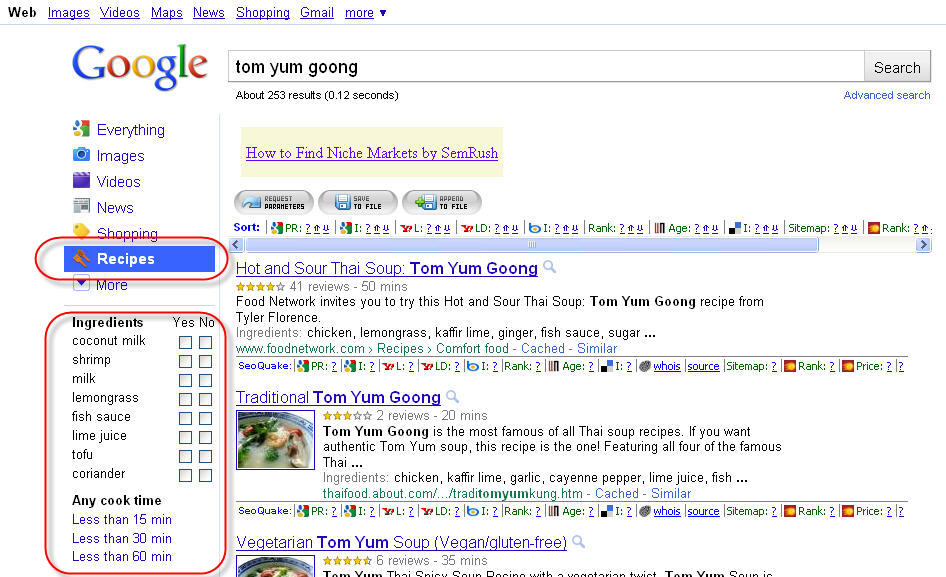Click the Traditional Tom Yum Goong soup thumbnail
The height and width of the screenshot is (577, 946).
point(276,439)
